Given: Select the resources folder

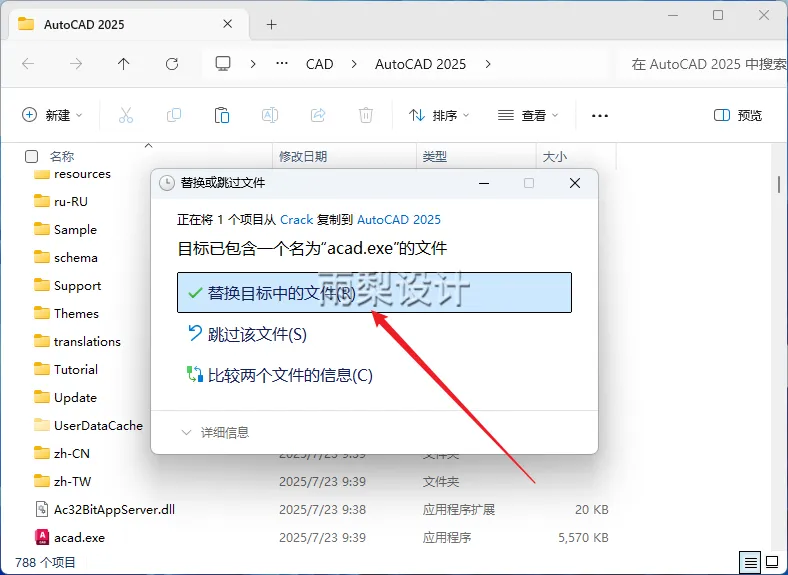Looking at the screenshot, I should 82,174.
